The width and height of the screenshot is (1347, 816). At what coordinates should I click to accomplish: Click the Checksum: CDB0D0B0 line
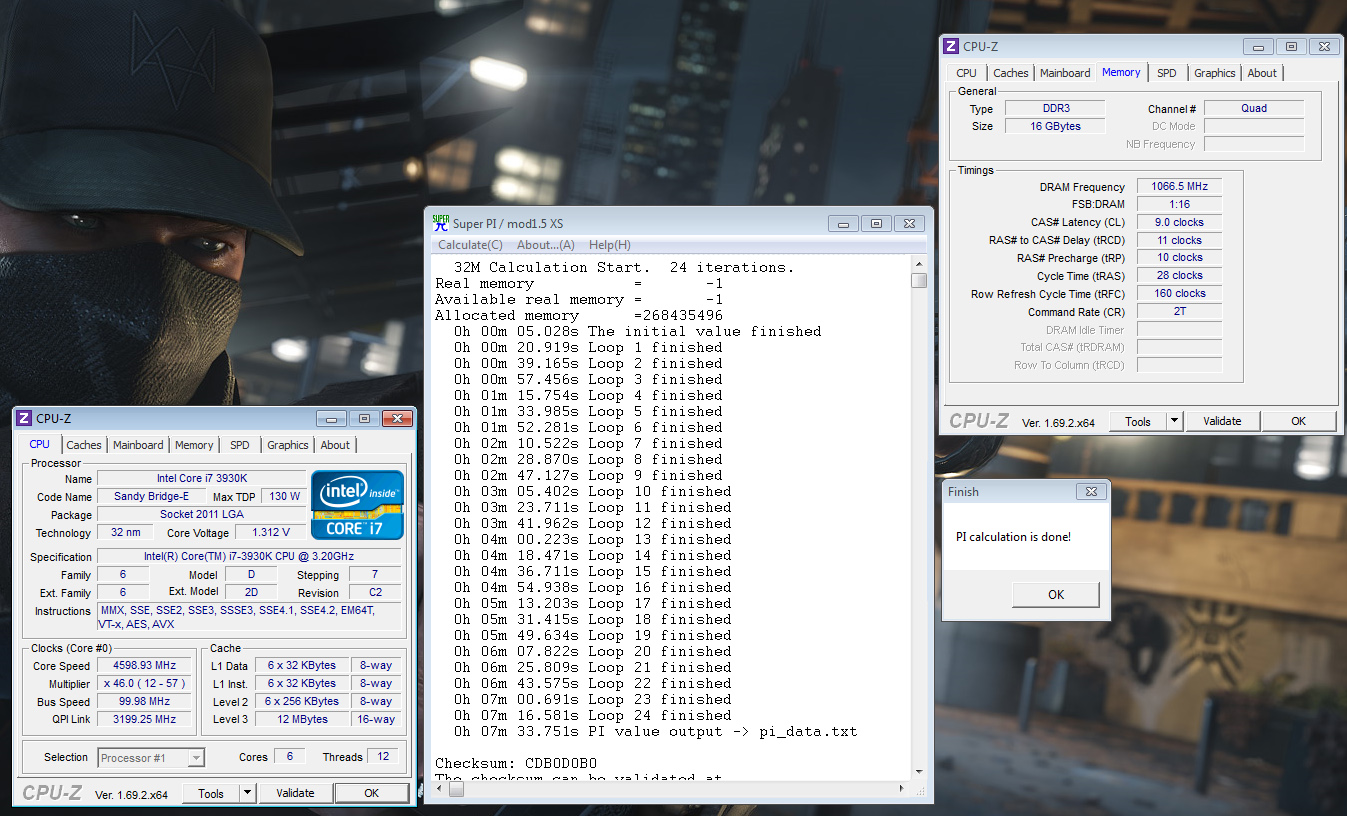pyautogui.click(x=516, y=764)
